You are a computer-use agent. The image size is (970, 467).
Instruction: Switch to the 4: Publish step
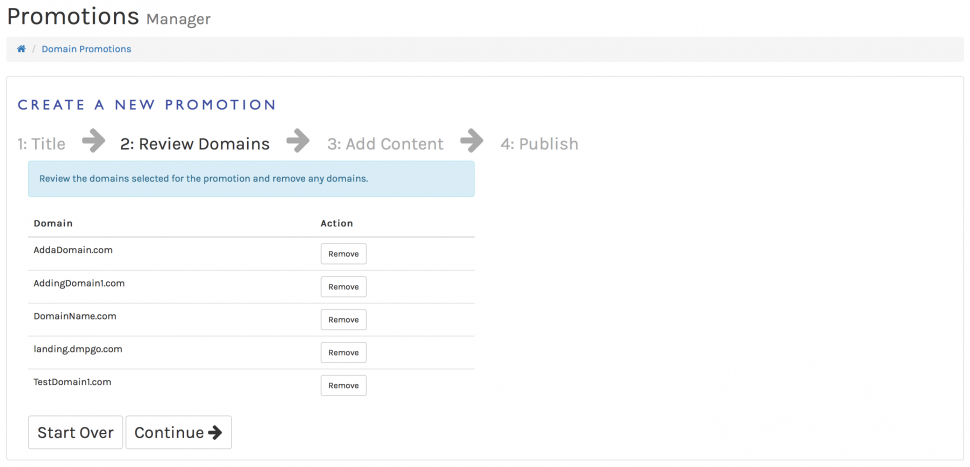point(539,144)
